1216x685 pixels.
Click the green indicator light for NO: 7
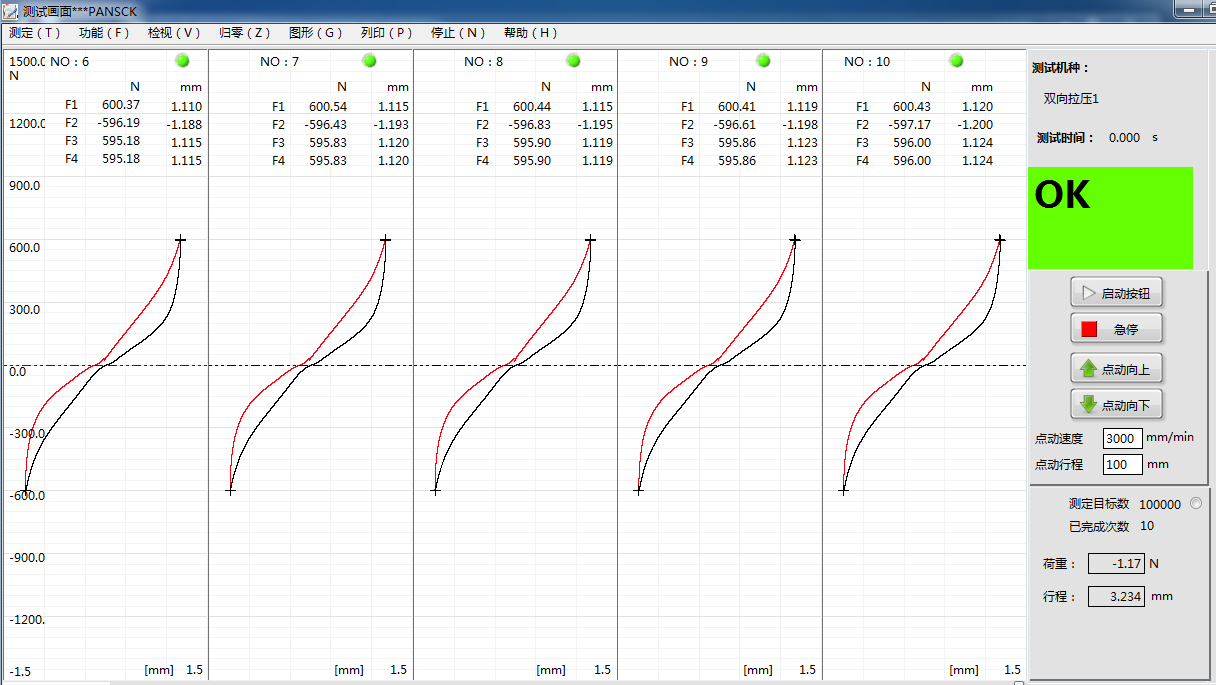369,61
